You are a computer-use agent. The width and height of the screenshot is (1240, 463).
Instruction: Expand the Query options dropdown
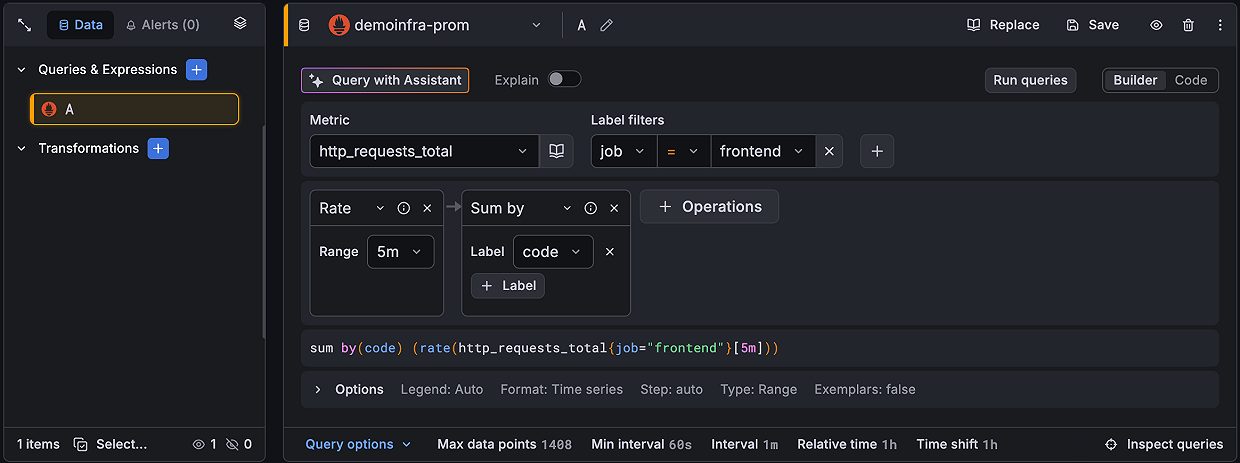(x=358, y=444)
